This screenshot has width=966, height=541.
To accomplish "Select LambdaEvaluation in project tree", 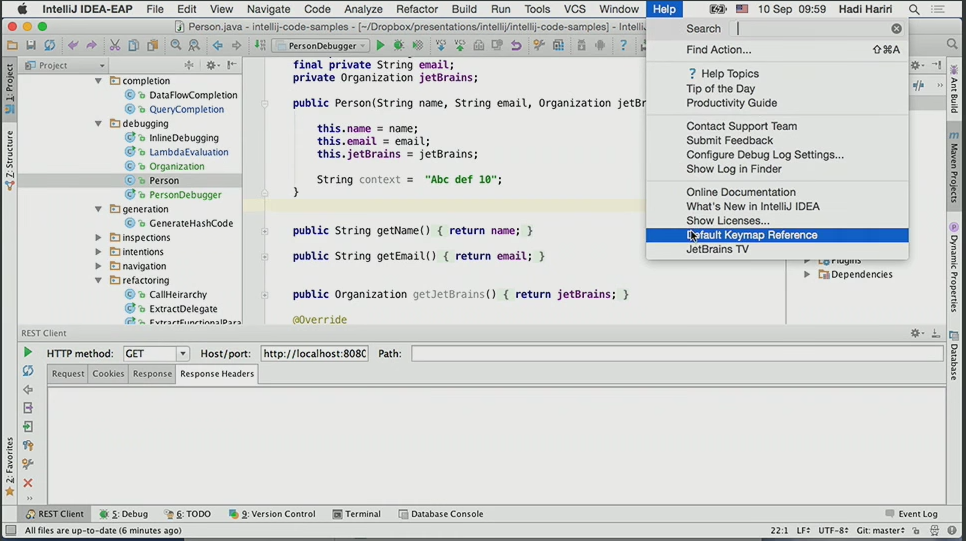I will 189,152.
